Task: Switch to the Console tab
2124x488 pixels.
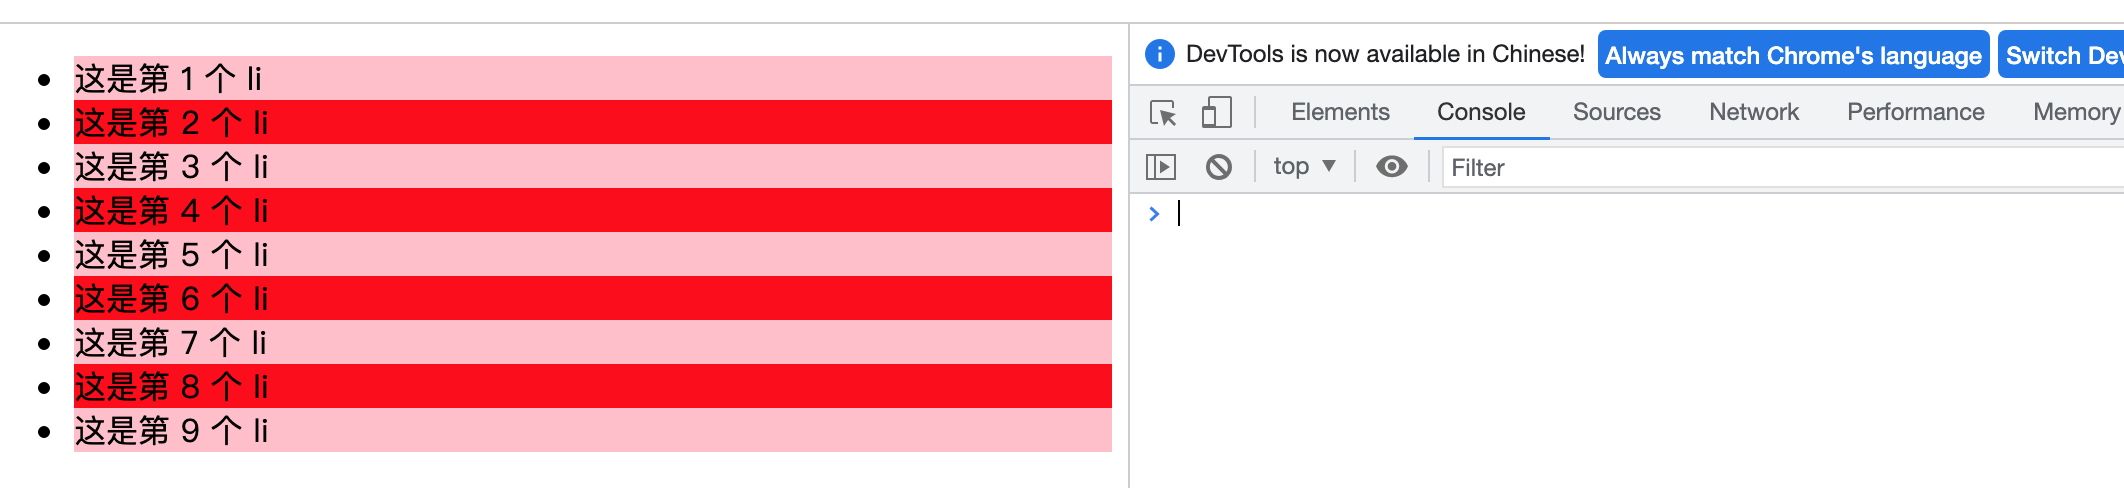Action: tap(1481, 112)
